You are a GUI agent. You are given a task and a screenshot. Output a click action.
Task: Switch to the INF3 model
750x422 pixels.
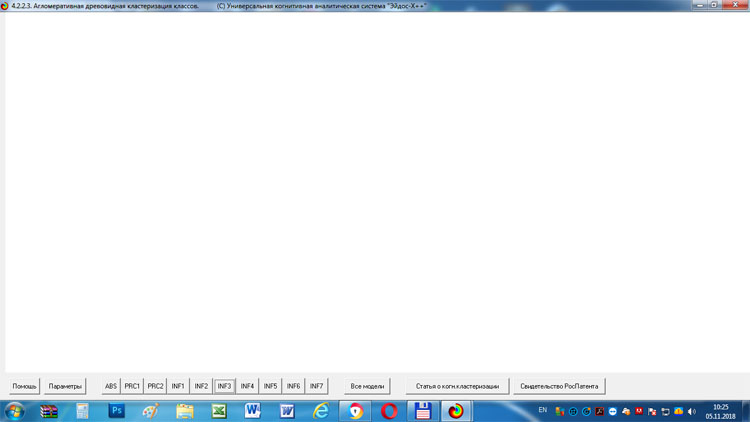(x=224, y=386)
